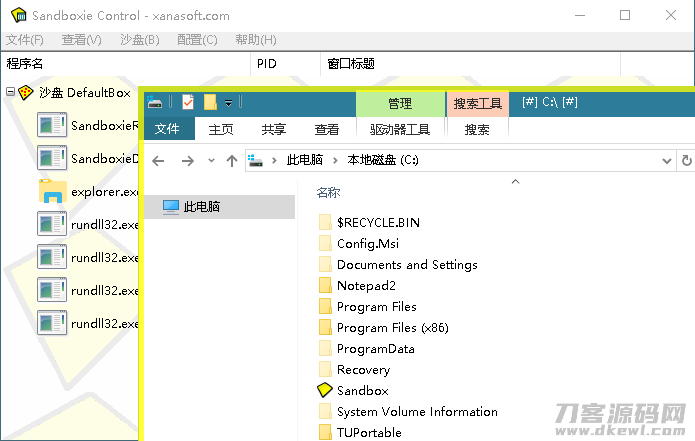Go forward with the right arrow button
This screenshot has width=695, height=441.
188,161
